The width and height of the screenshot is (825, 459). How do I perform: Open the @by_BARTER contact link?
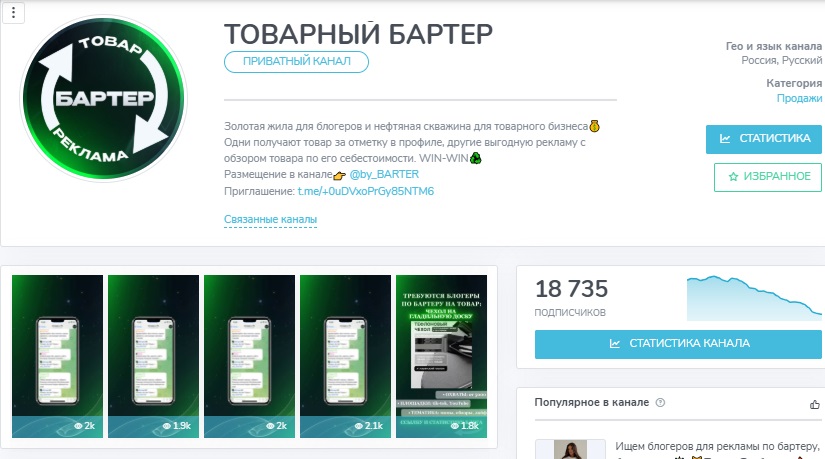pyautogui.click(x=384, y=174)
